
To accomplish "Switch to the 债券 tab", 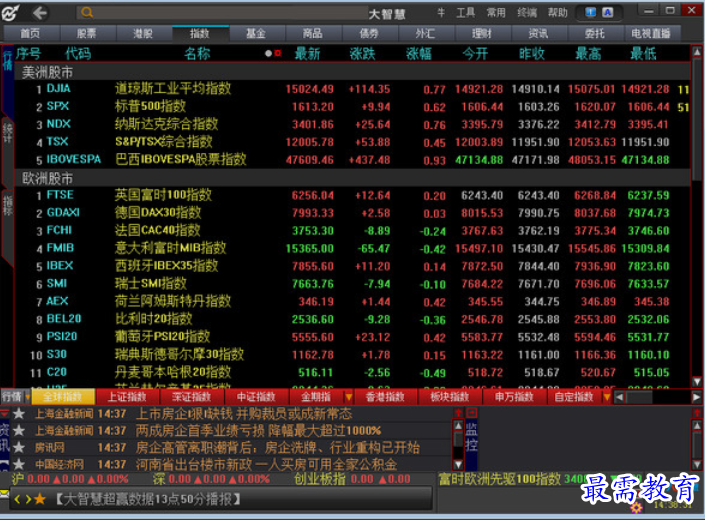I will point(369,33).
